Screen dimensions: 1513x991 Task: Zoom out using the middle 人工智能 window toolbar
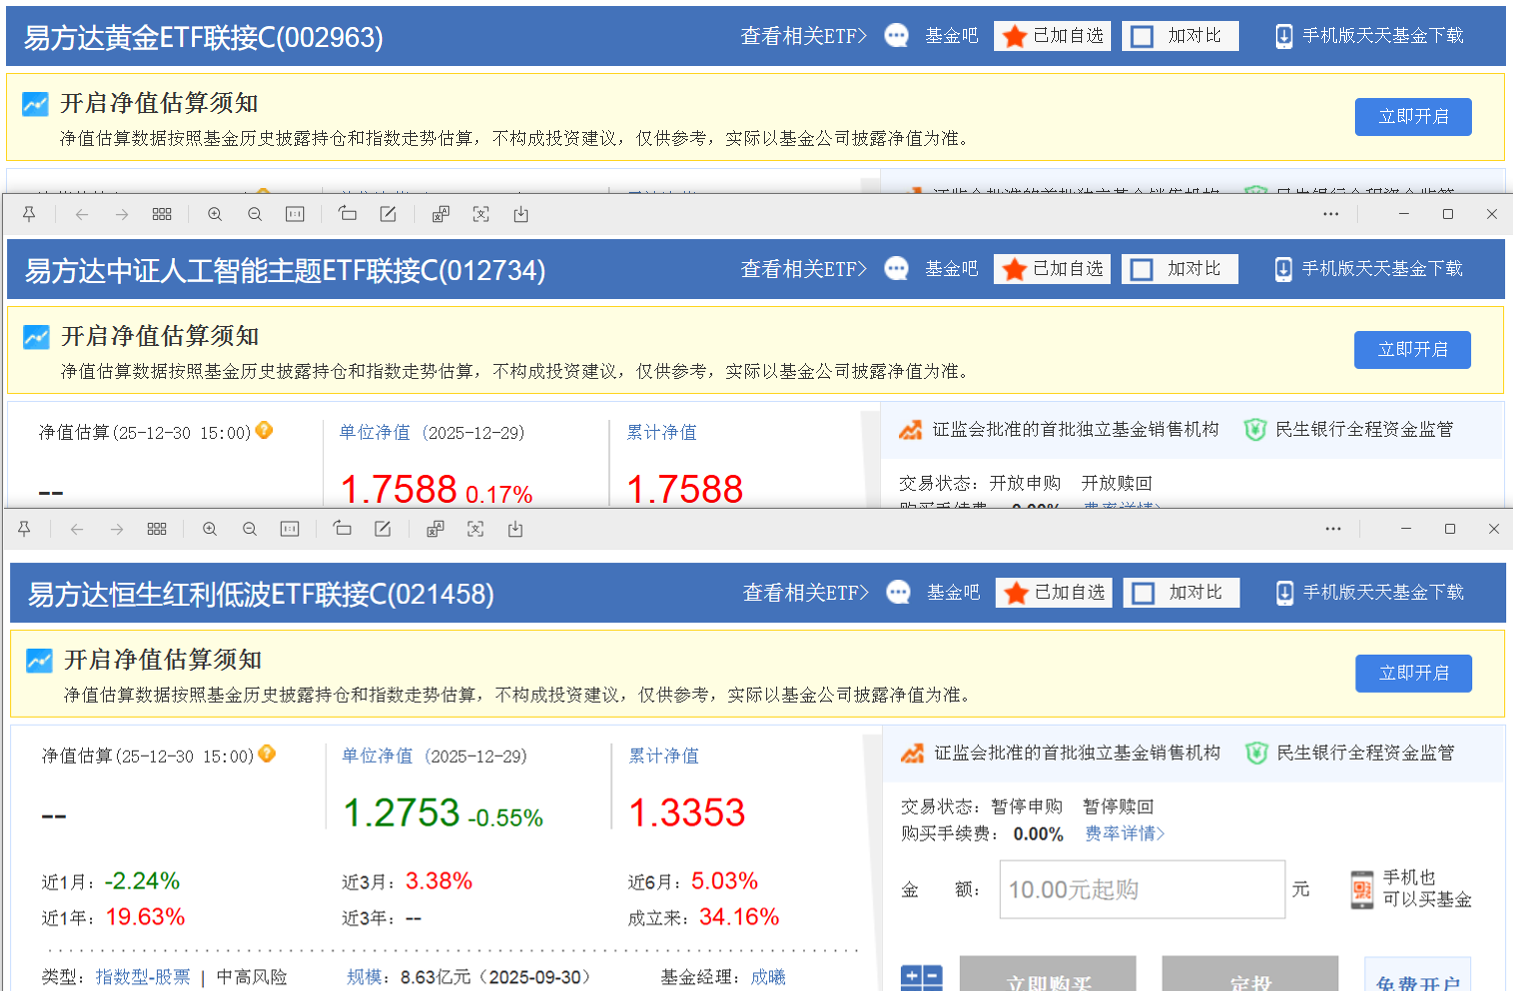(x=255, y=214)
